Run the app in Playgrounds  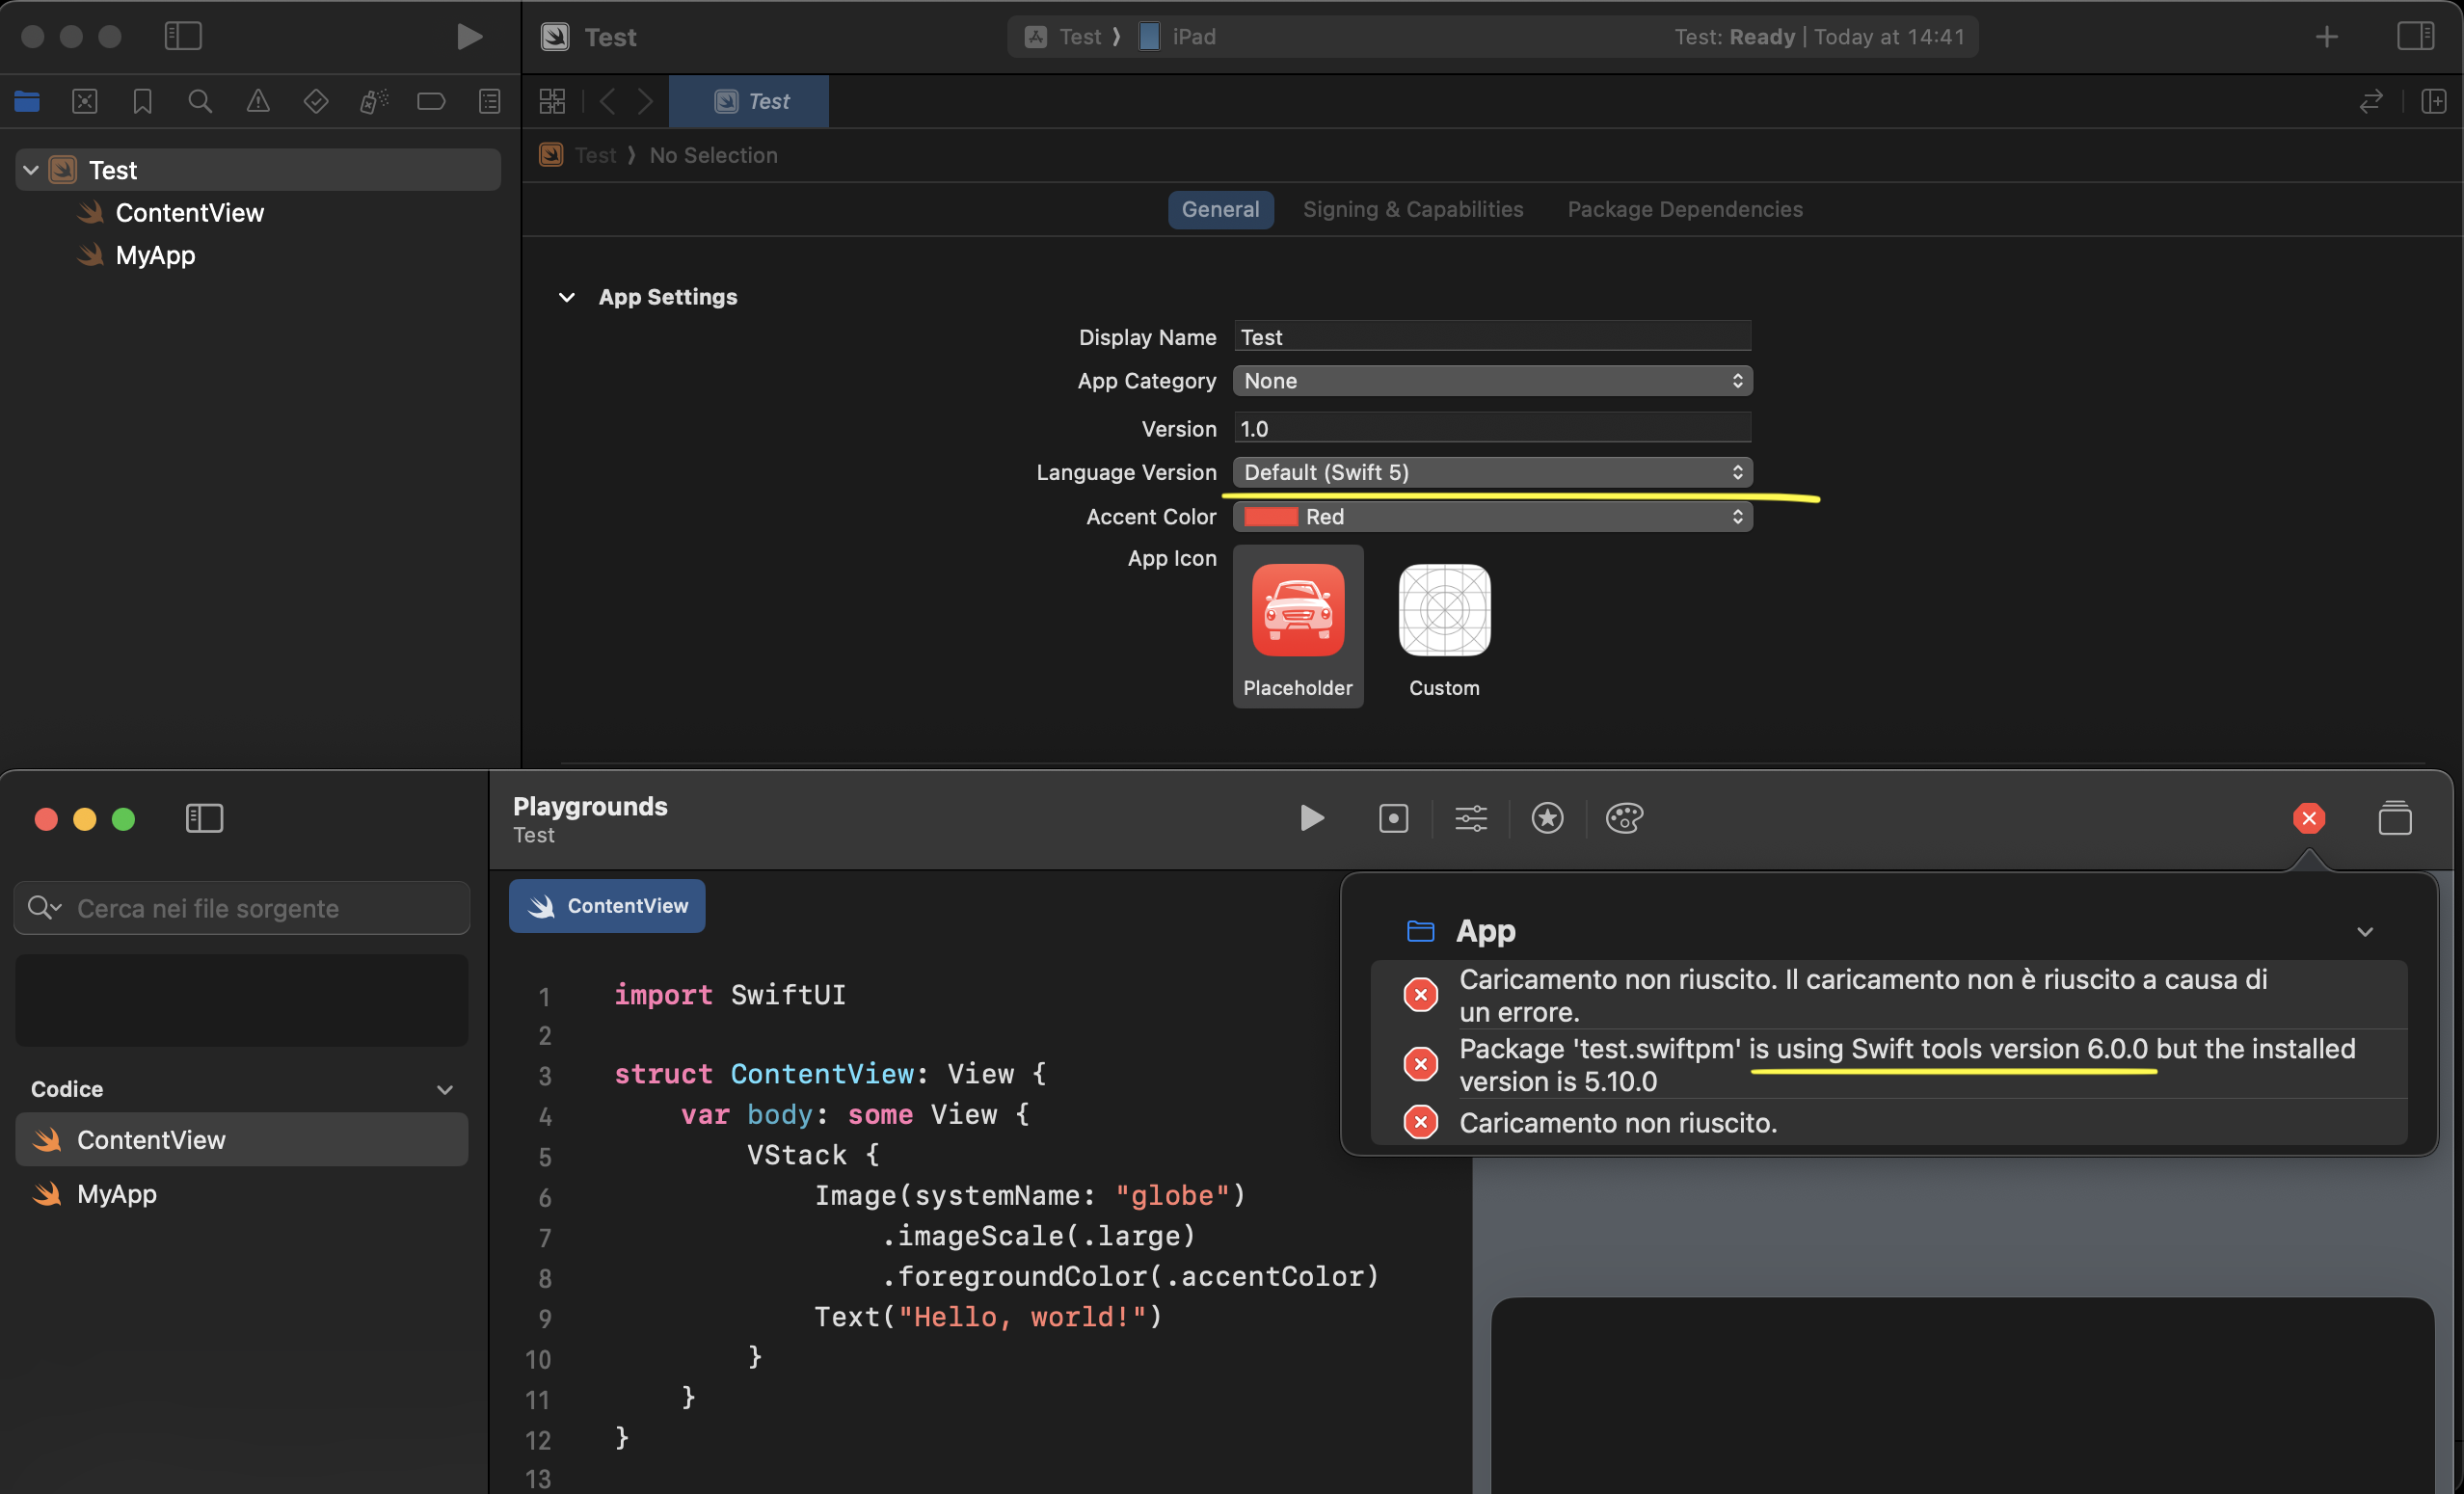1311,818
